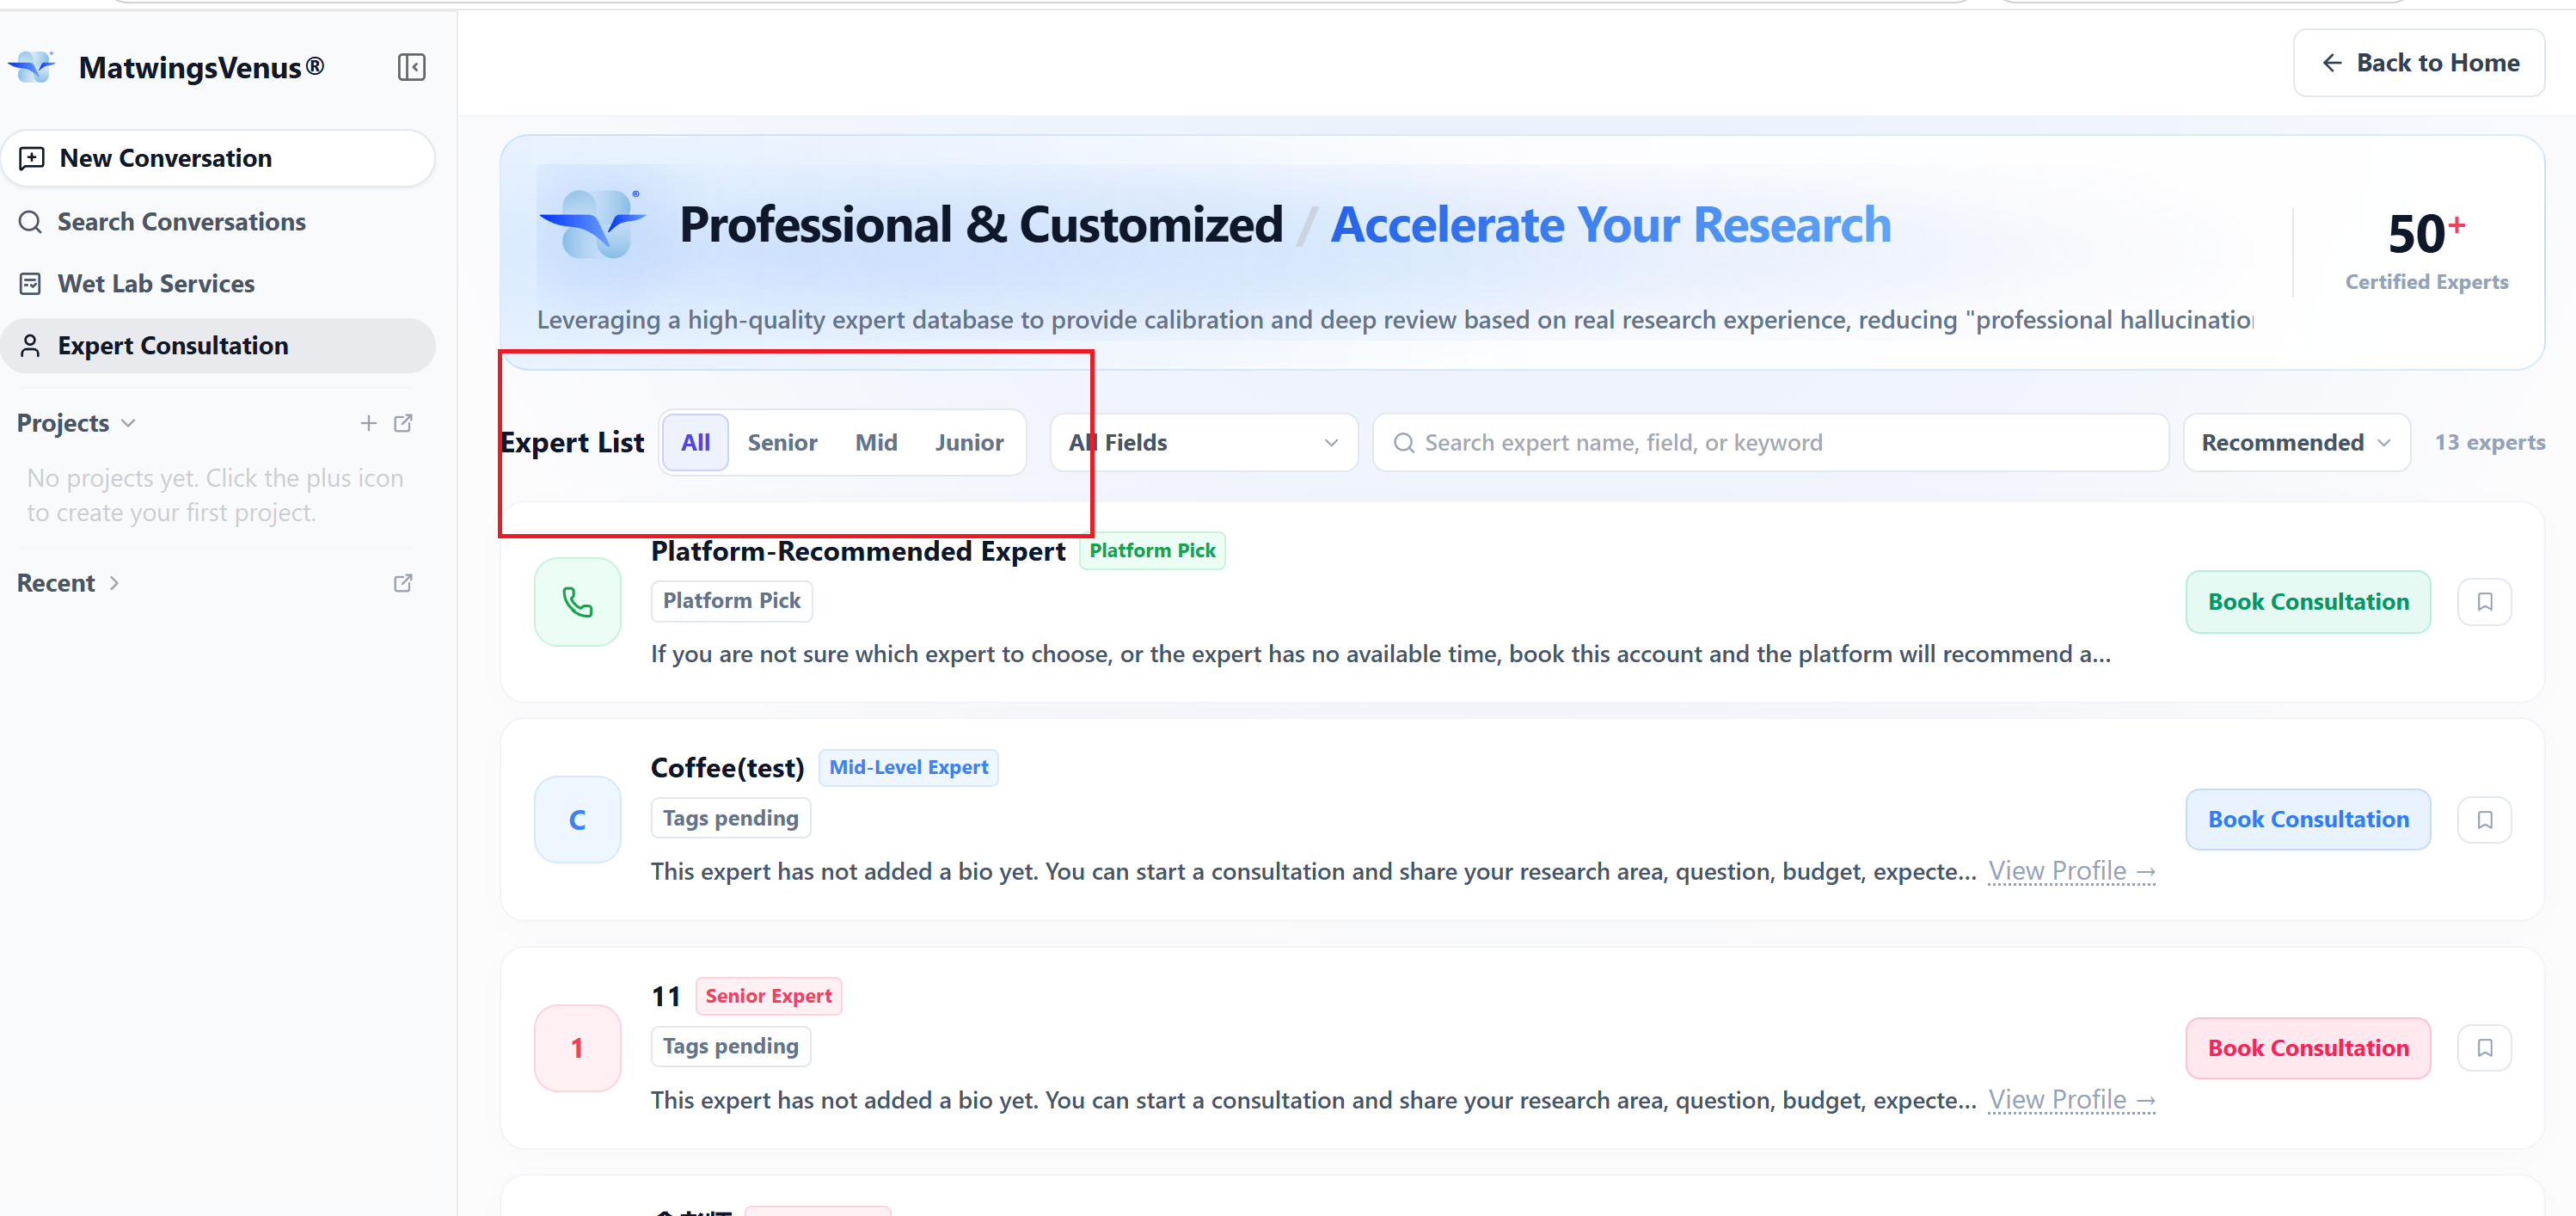Click Tags pending under Coffee(test)
Viewport: 2576px width, 1216px height.
(x=730, y=818)
